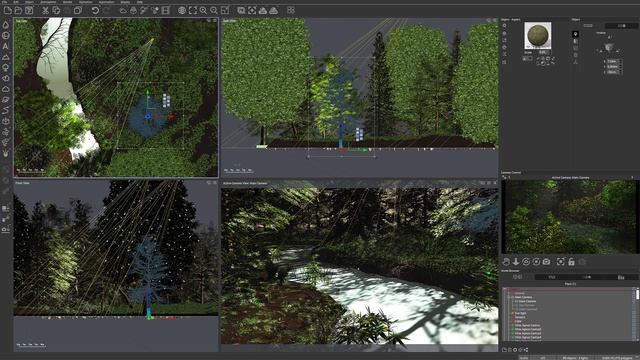
Task: Click the zoom-in magnifier icon
Action: pyautogui.click(x=203, y=11)
